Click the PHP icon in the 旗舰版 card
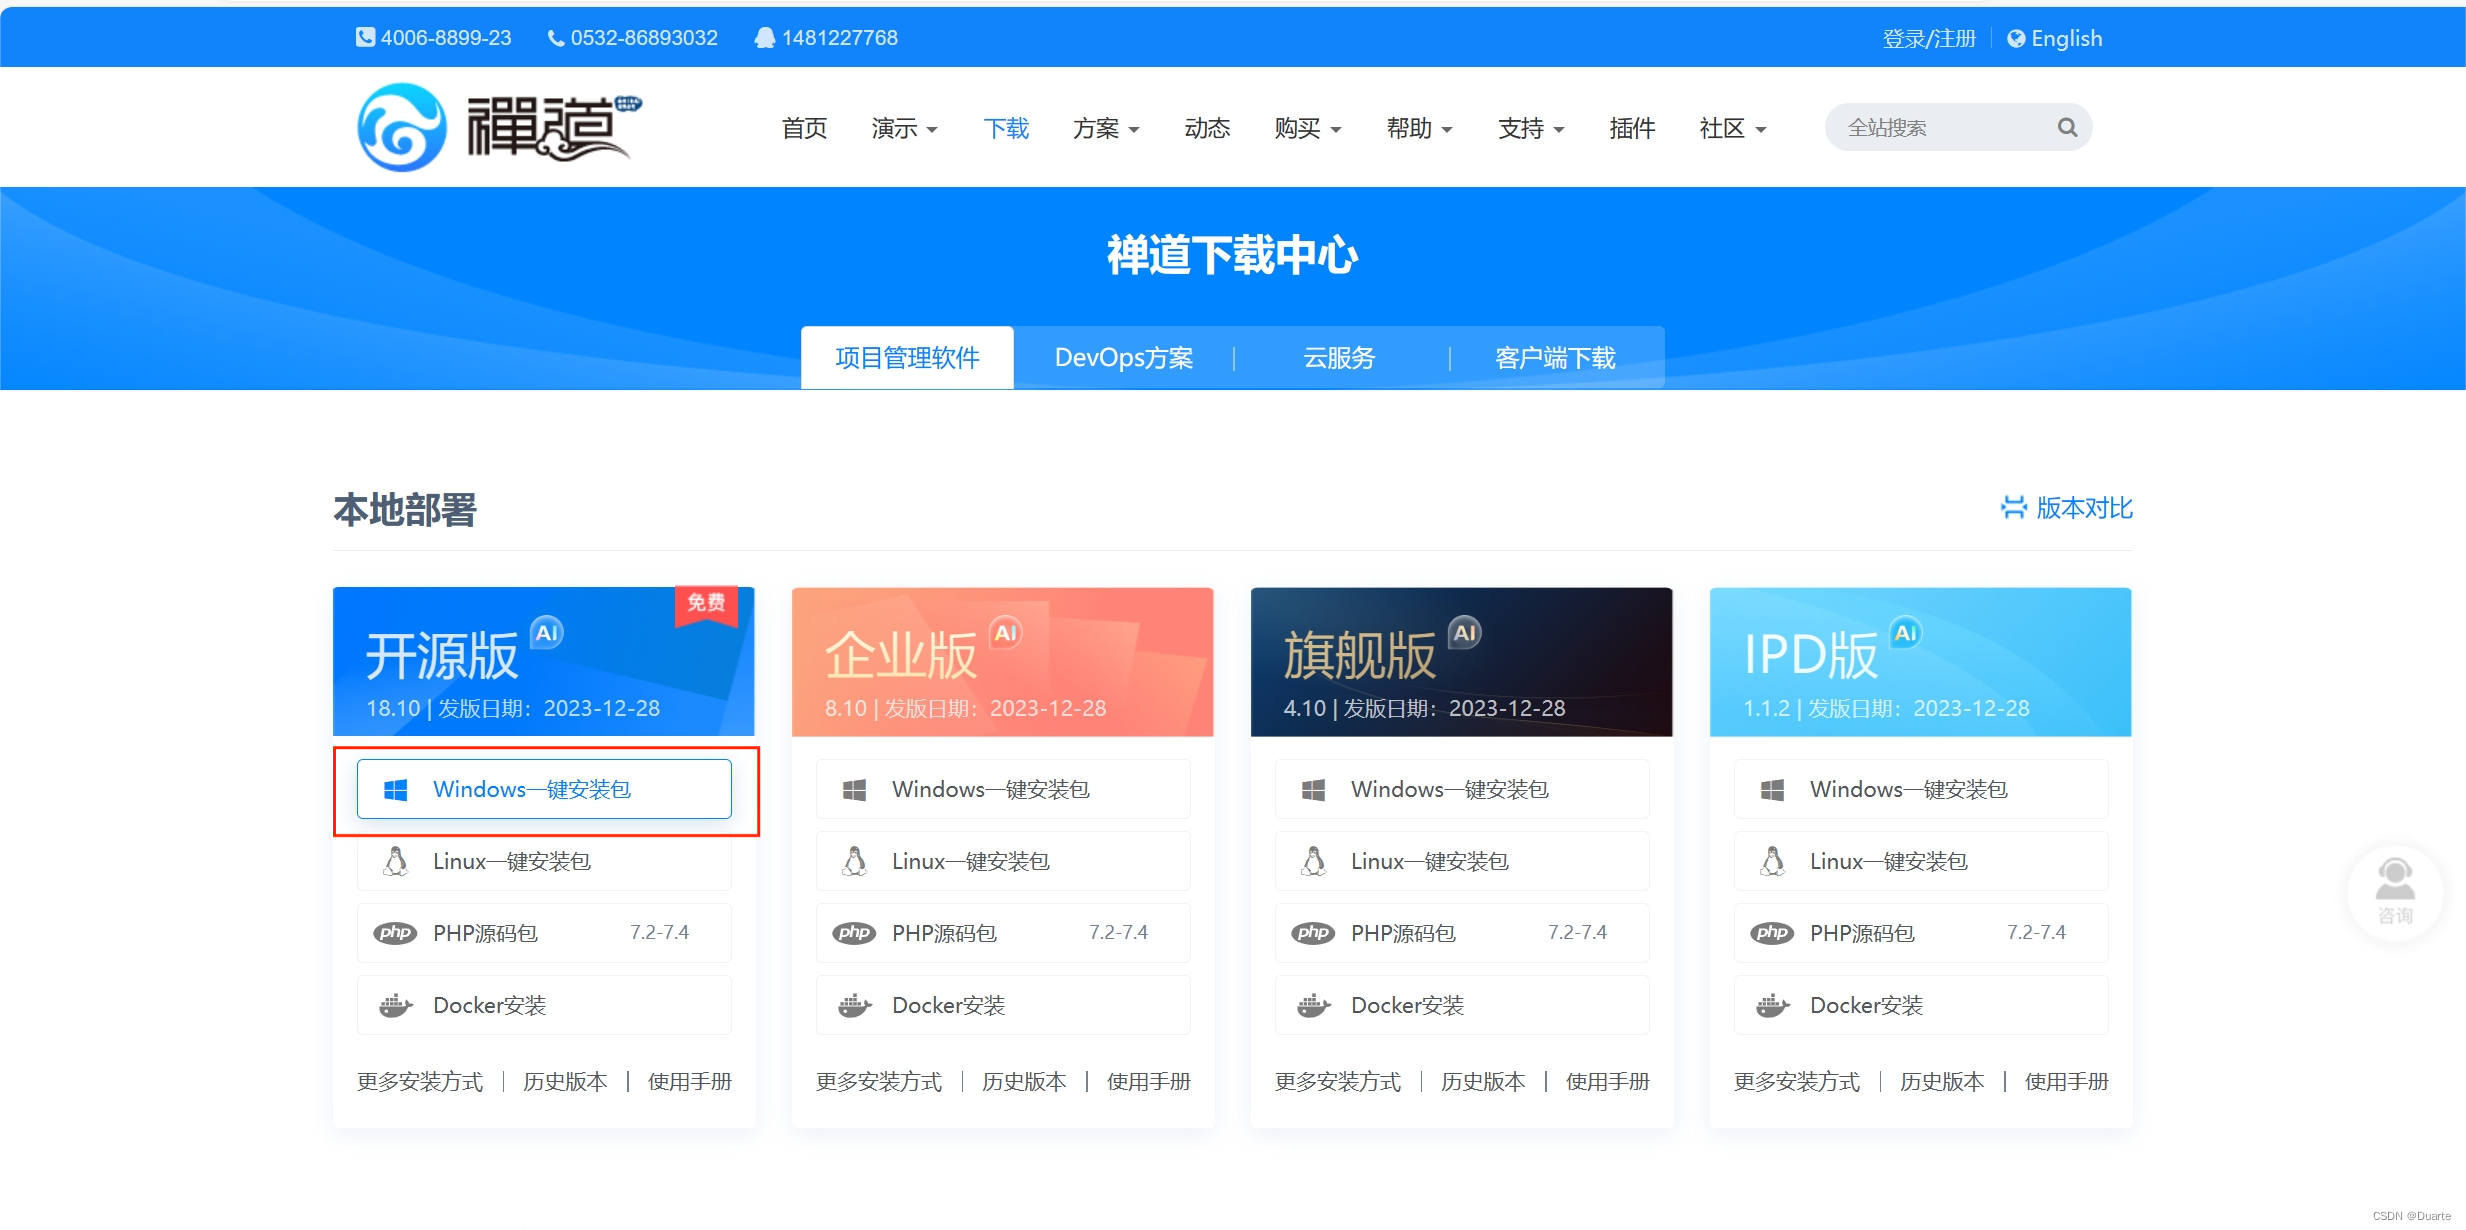Image resolution: width=2466 pixels, height=1230 pixels. (x=1313, y=933)
